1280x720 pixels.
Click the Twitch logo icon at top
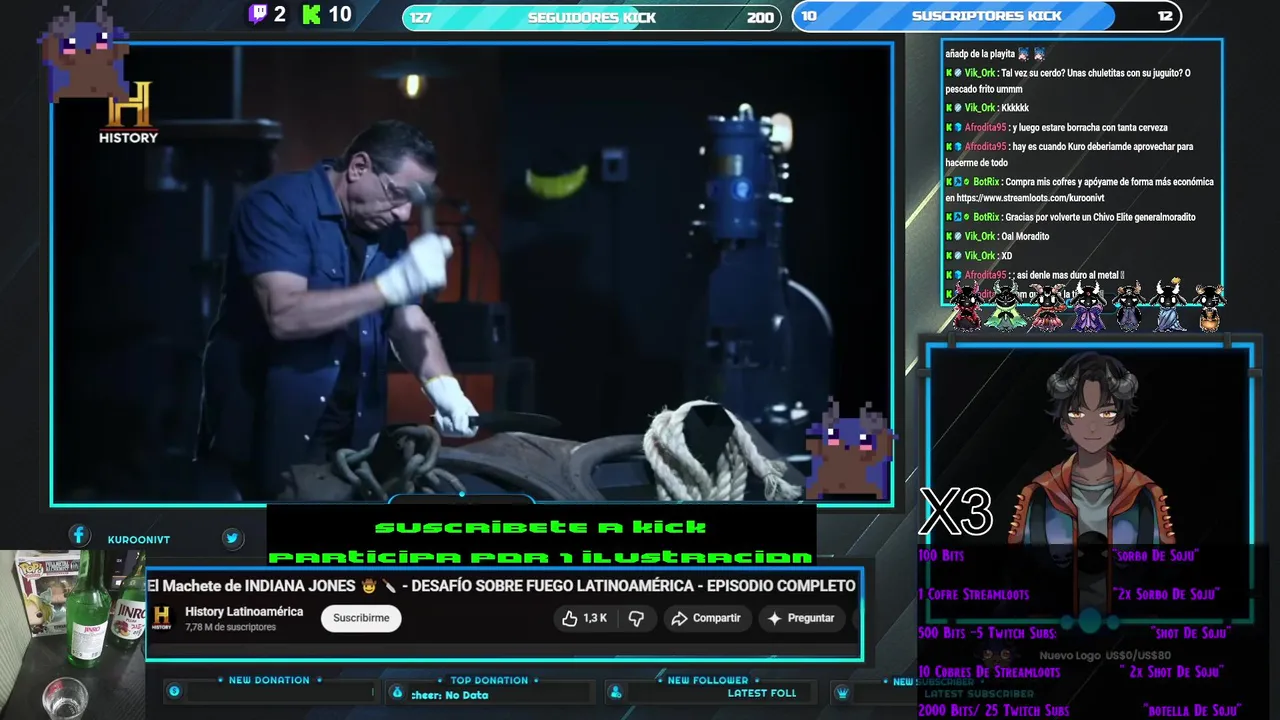pos(258,14)
